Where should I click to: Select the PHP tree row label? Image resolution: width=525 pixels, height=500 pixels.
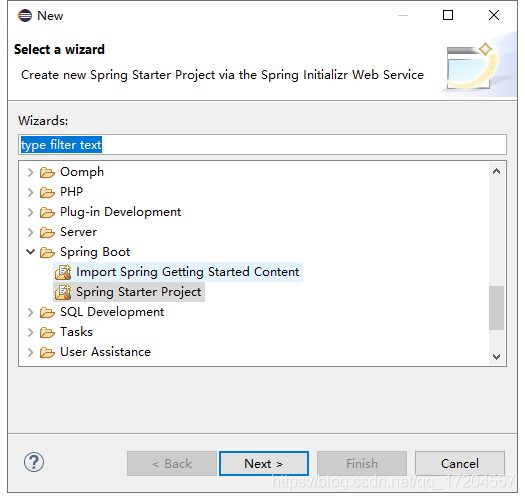click(72, 192)
